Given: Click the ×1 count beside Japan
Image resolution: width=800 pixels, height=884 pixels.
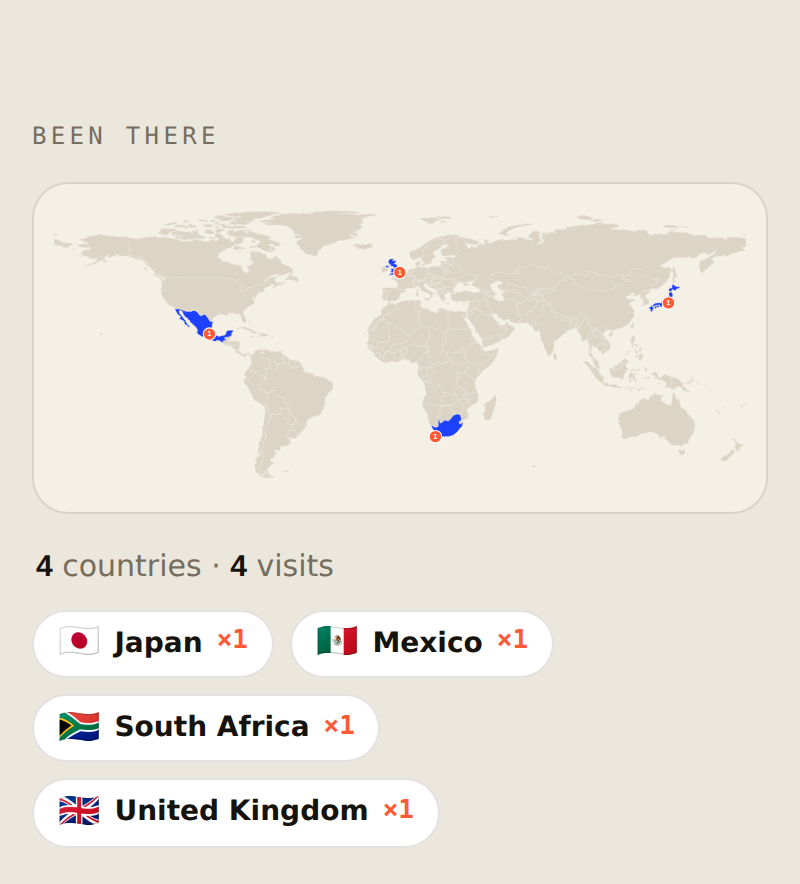Looking at the screenshot, I should [232, 640].
